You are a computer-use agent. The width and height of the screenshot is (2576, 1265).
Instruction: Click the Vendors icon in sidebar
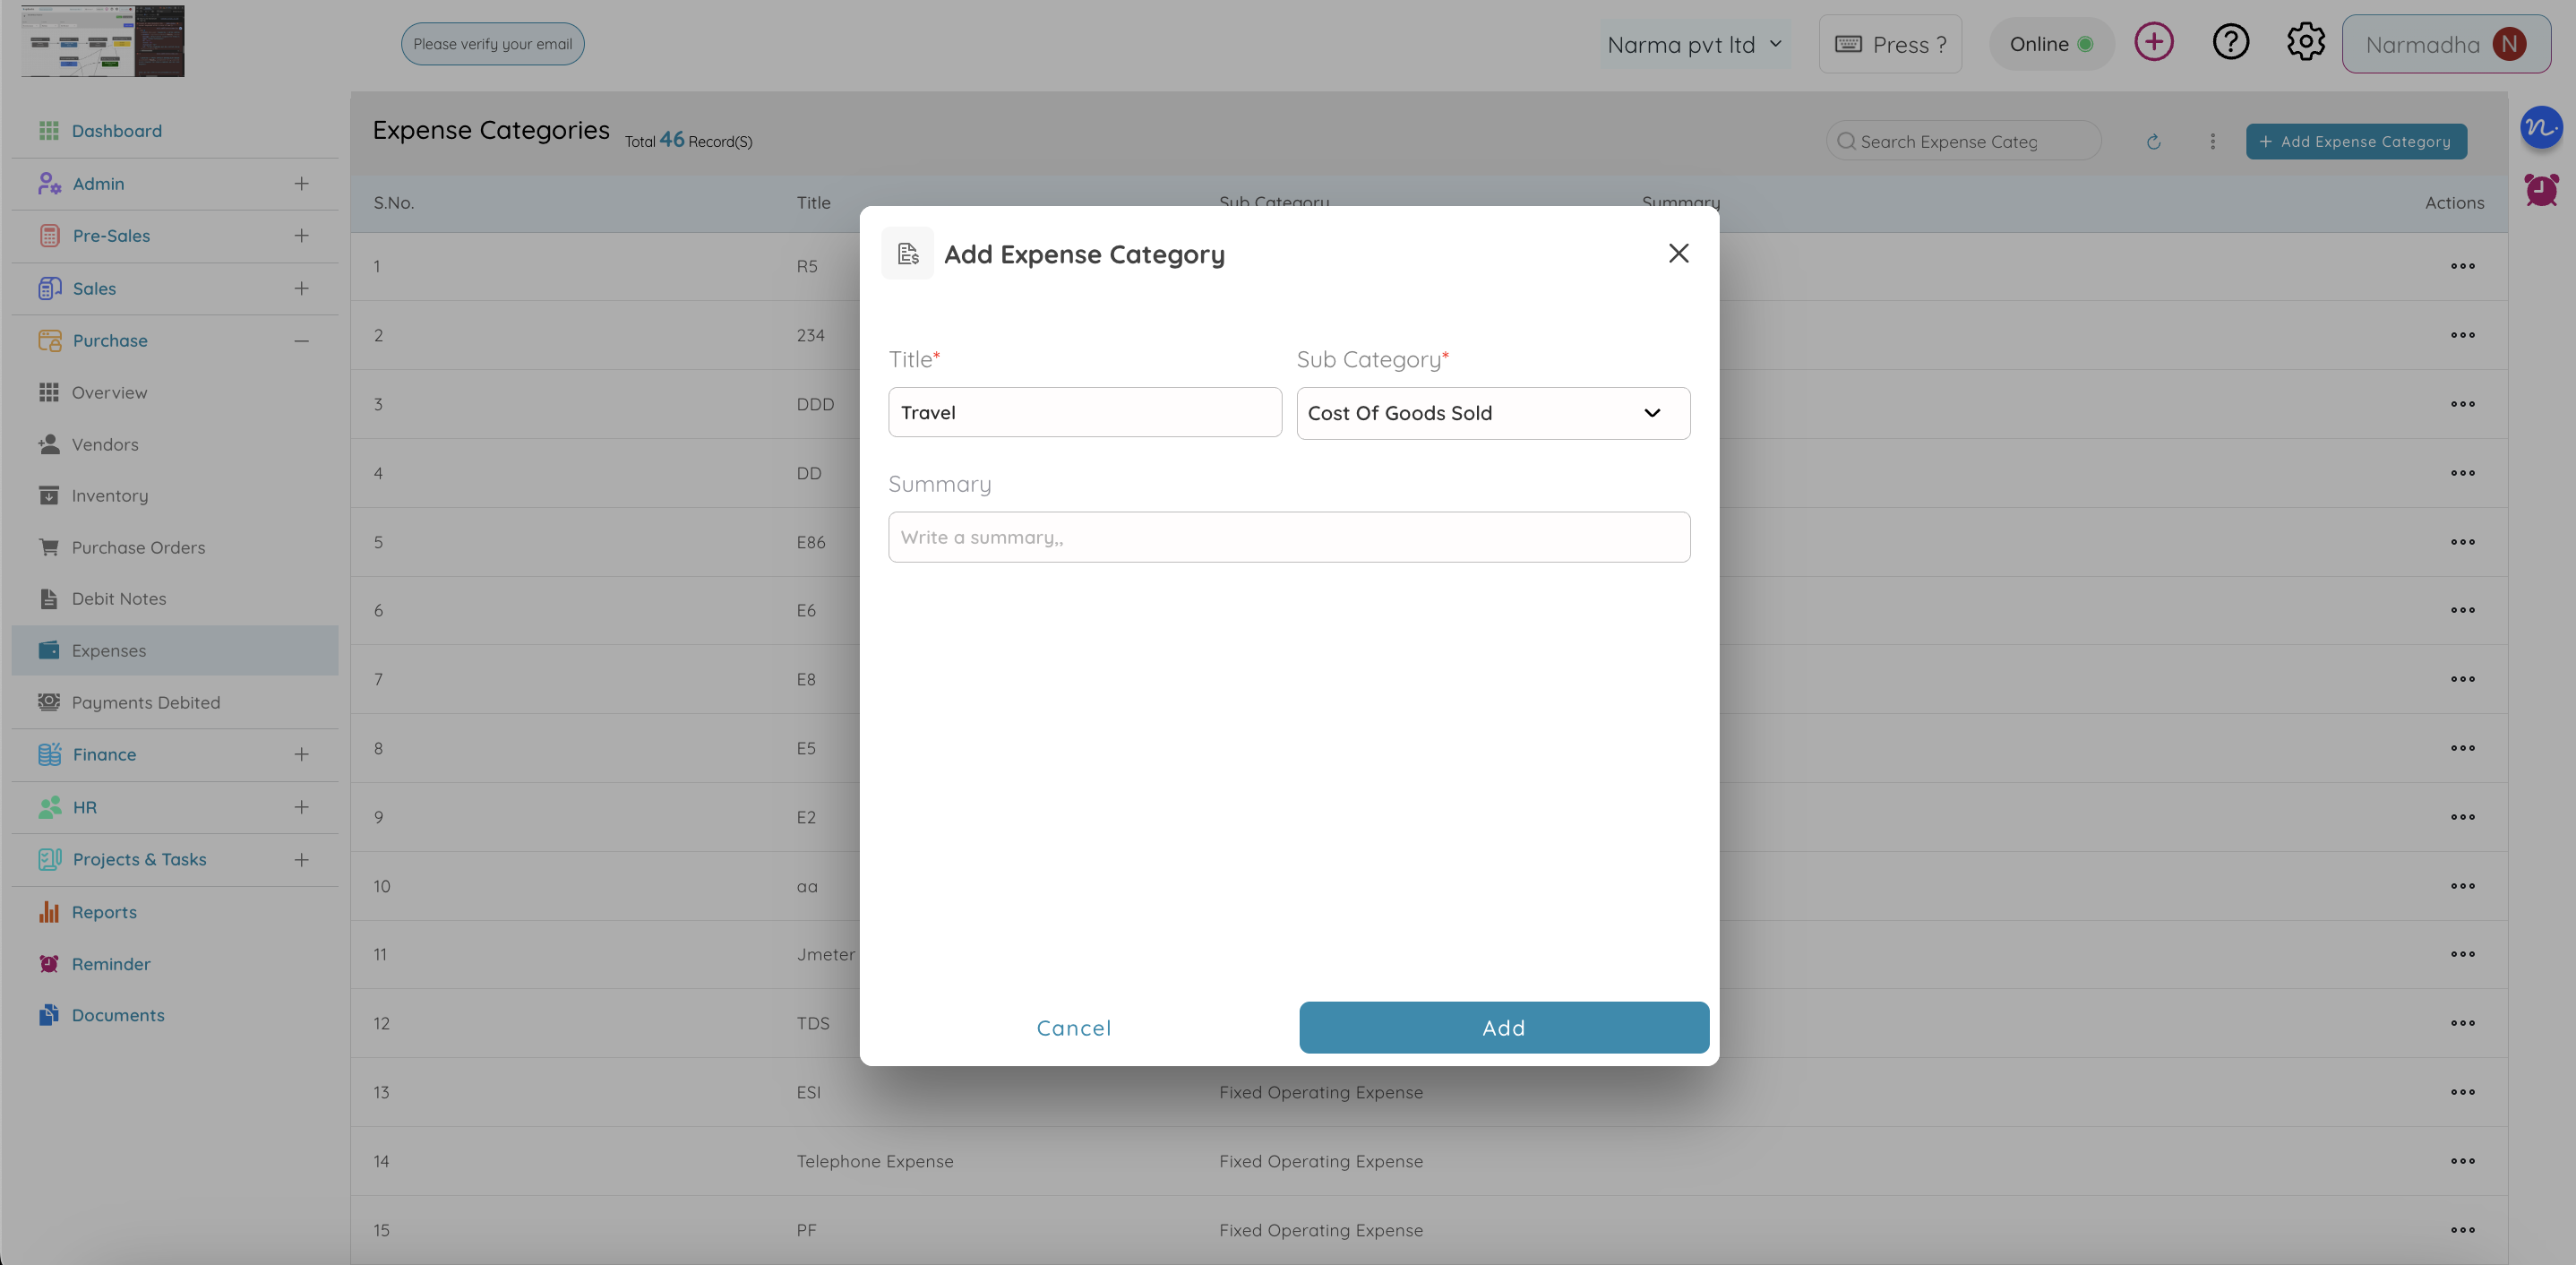49,444
